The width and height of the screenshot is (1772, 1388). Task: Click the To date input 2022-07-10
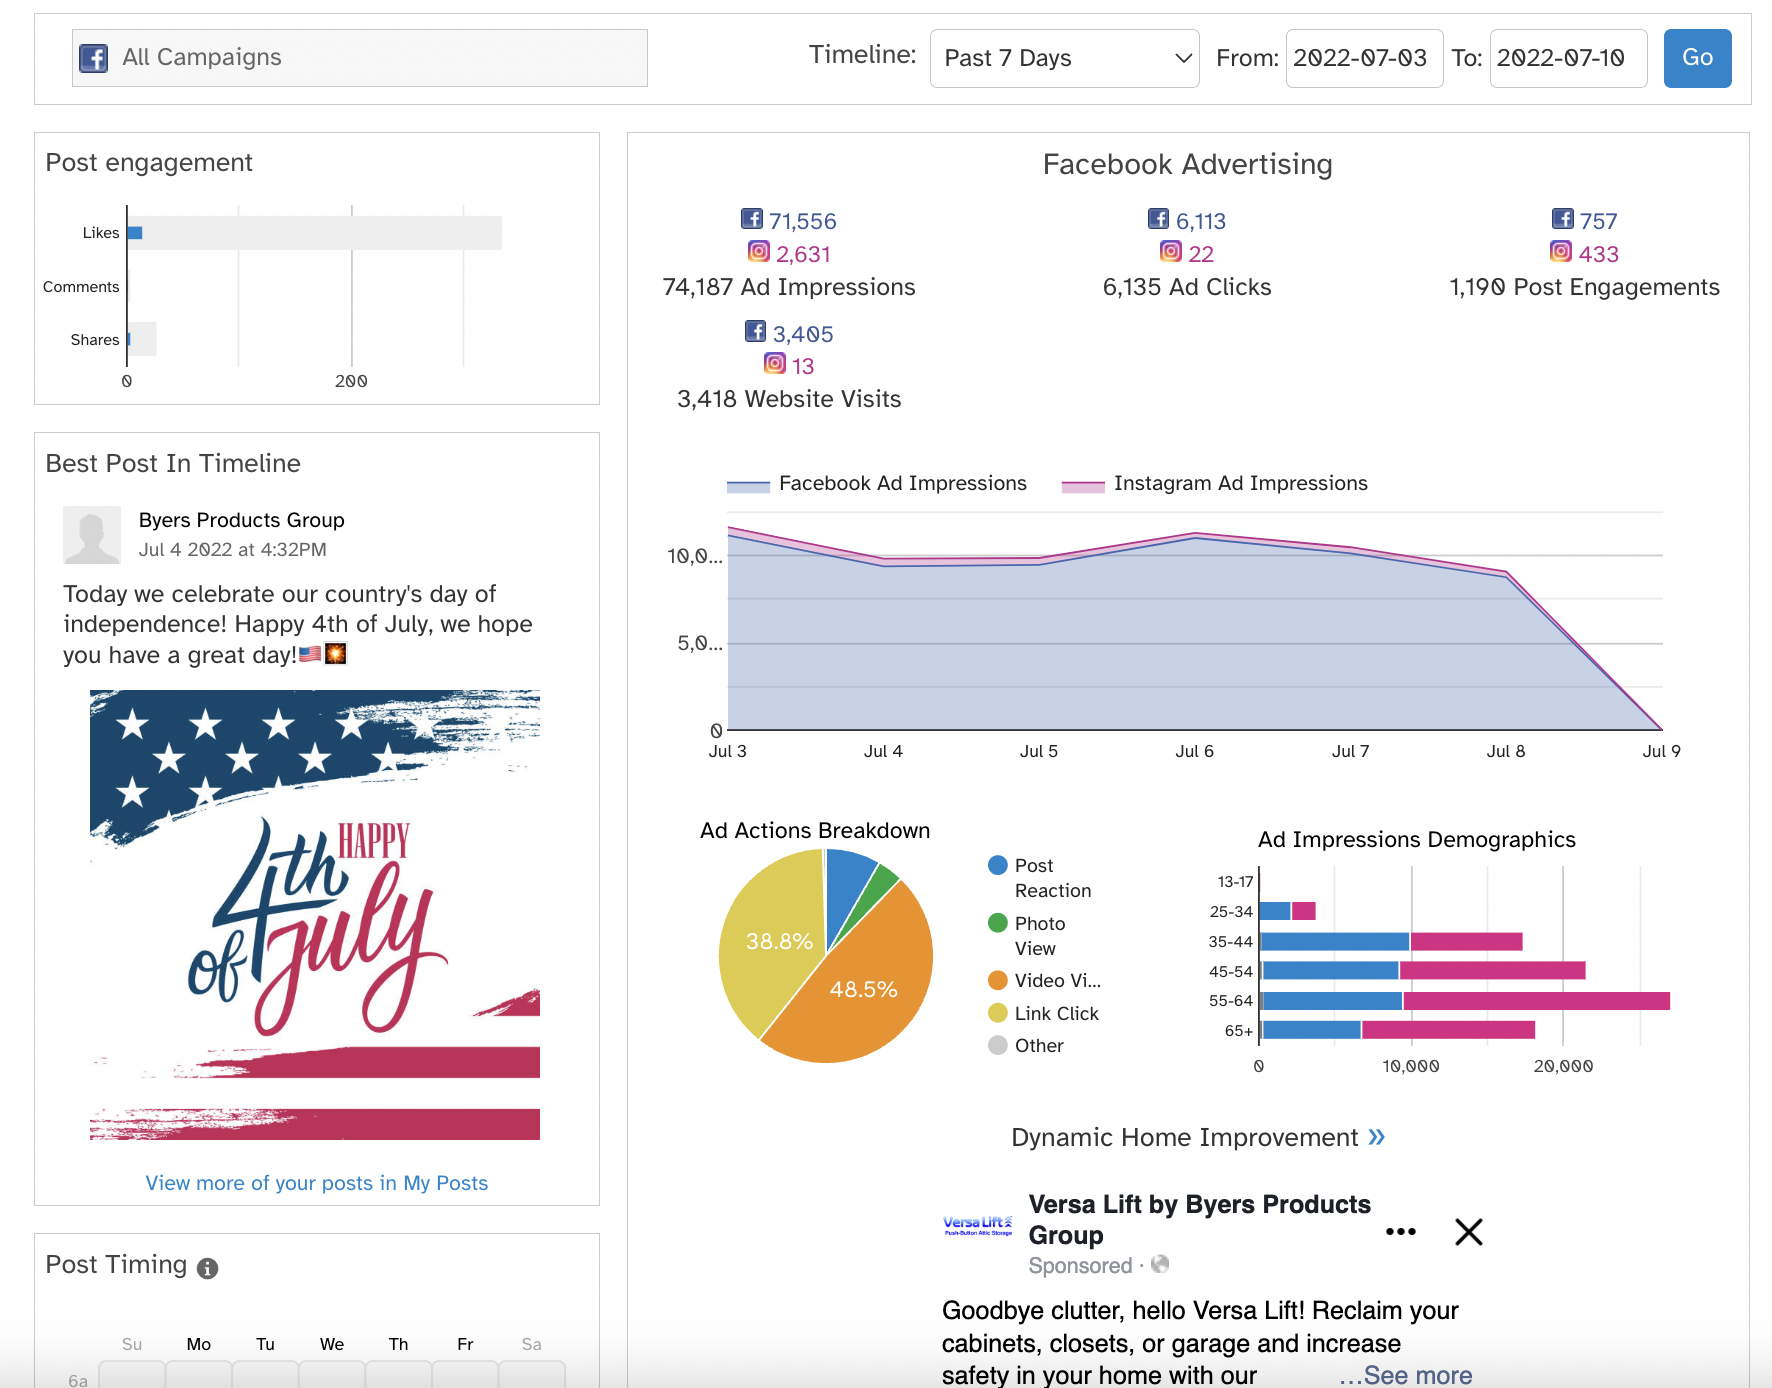coord(1568,58)
